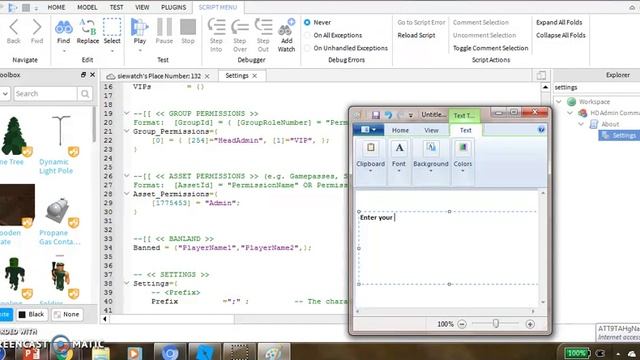The width and height of the screenshot is (640, 360).
Task: Select the Propane Gas Container model
Action: pos(60,221)
